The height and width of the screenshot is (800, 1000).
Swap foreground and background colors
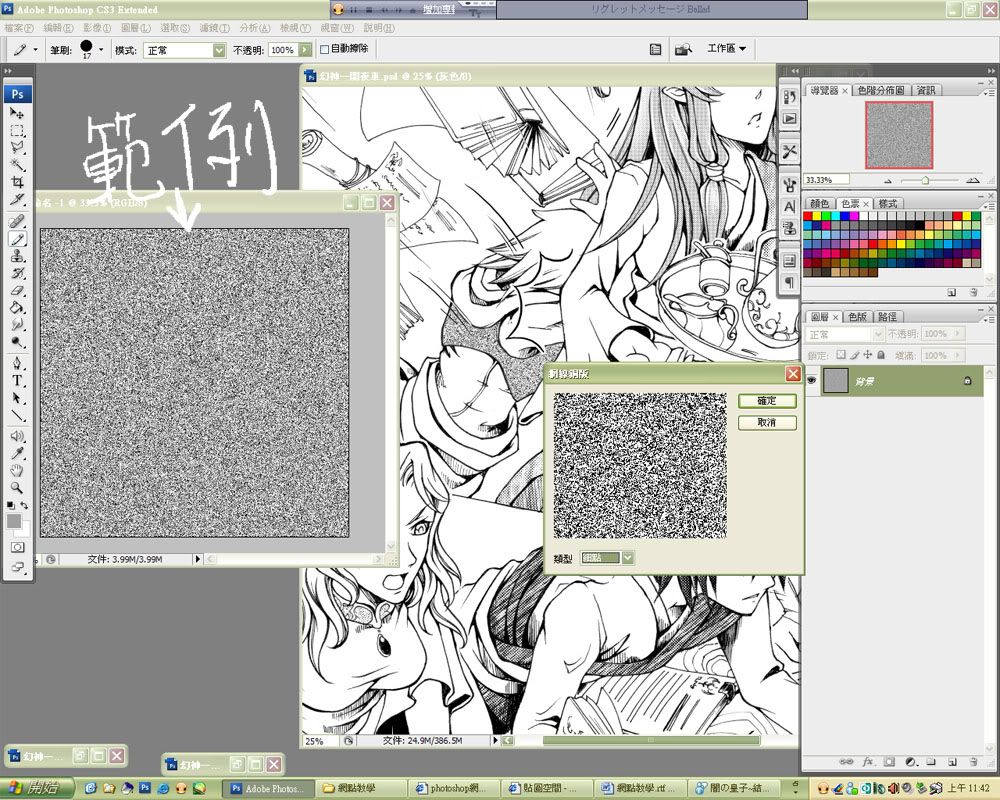click(x=24, y=505)
